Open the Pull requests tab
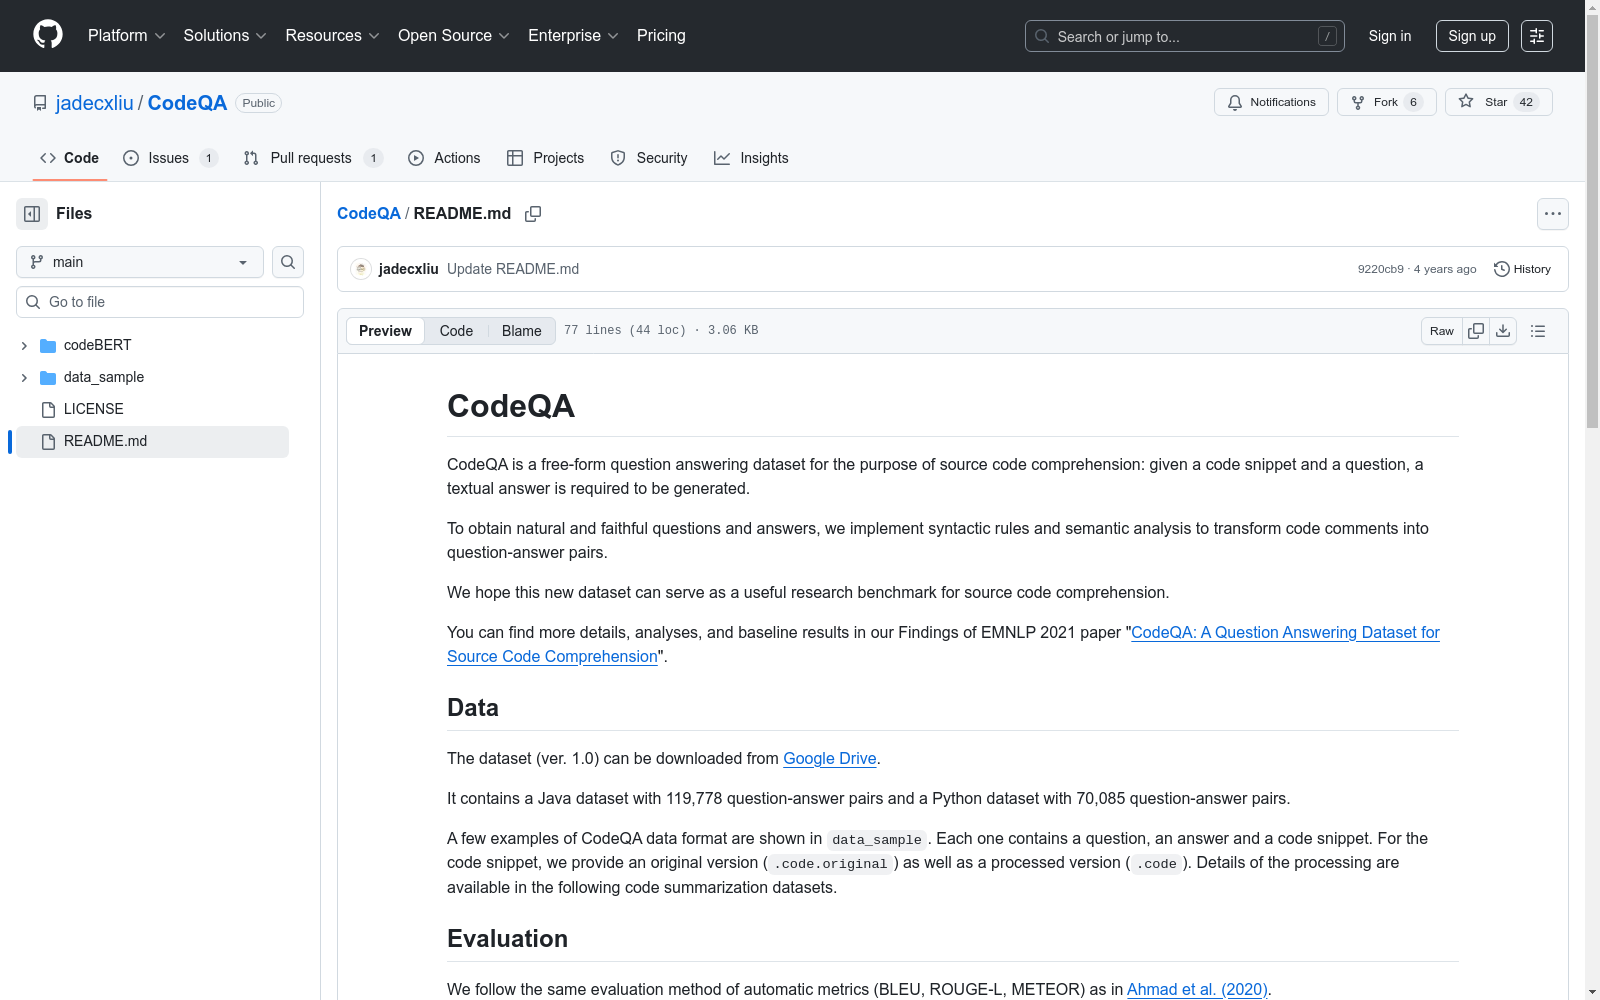 click(x=311, y=158)
